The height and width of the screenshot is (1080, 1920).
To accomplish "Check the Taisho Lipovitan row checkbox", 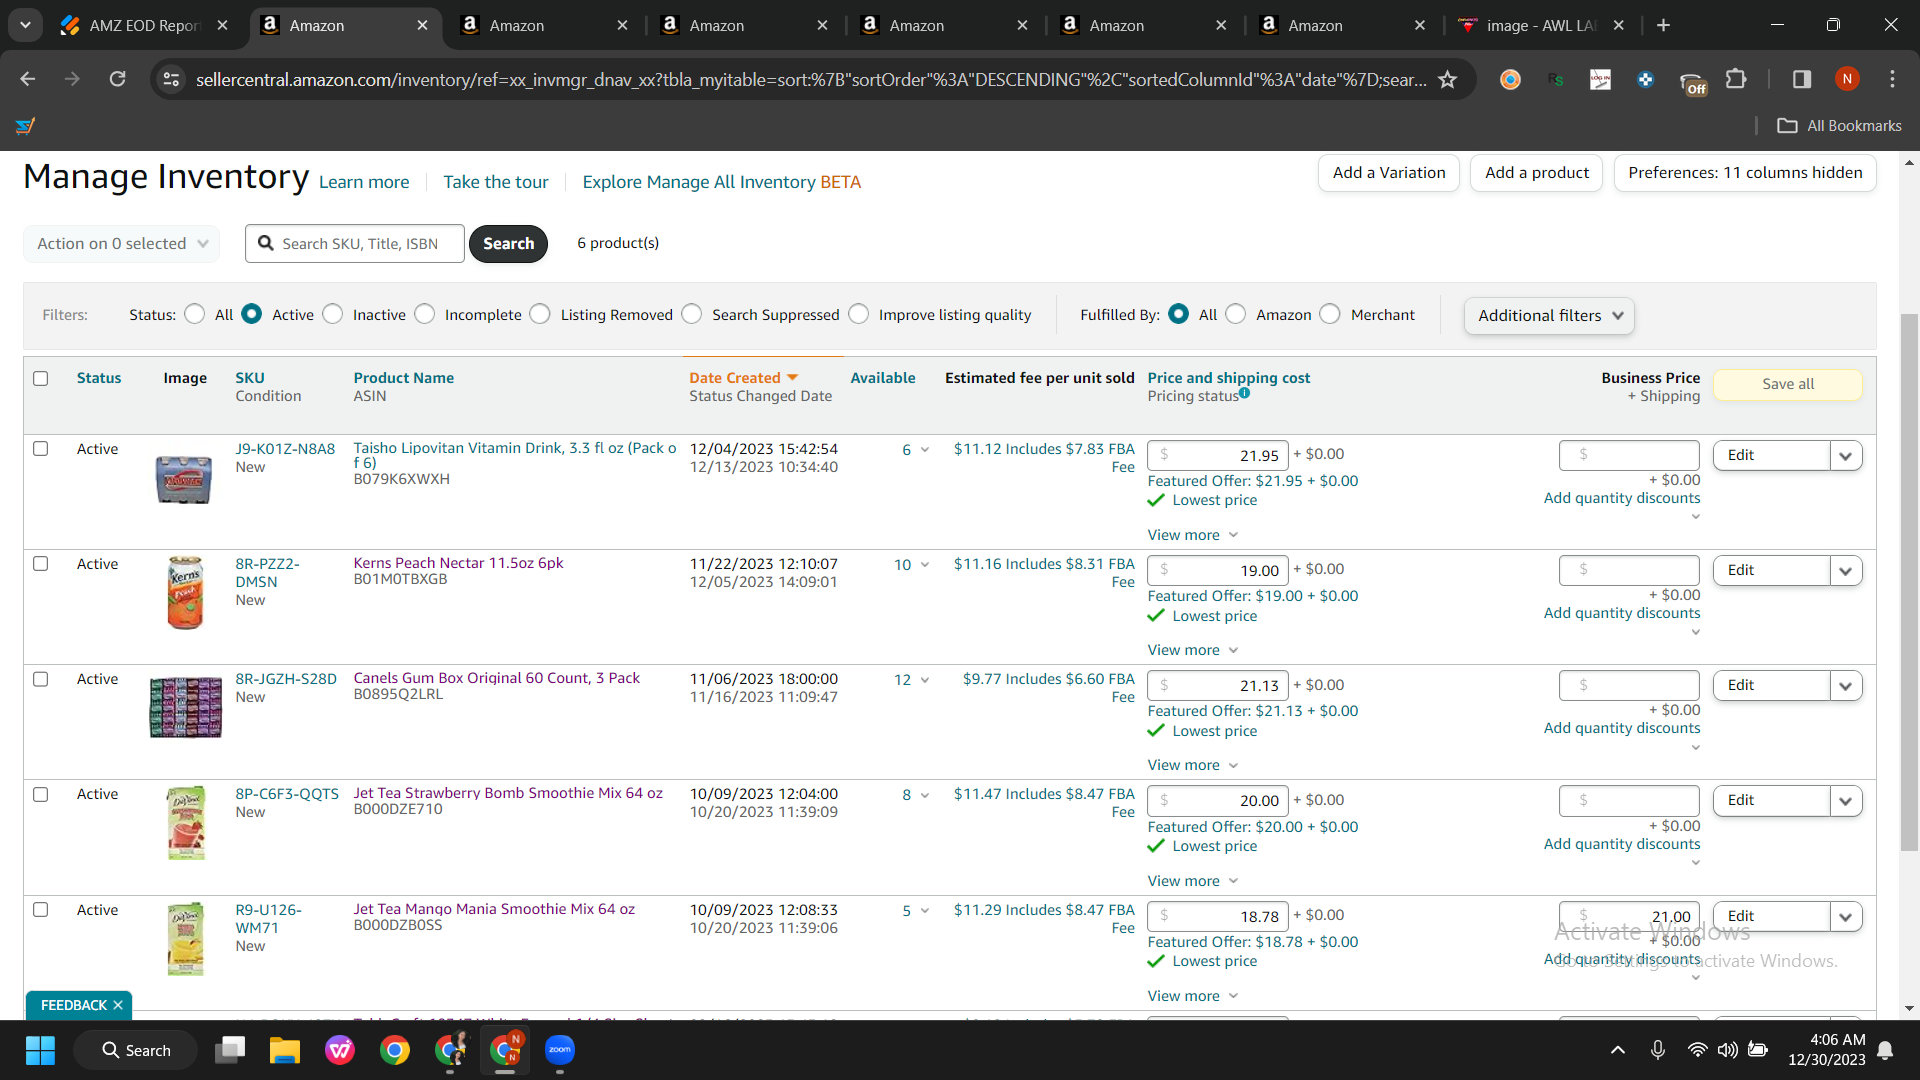I will click(x=41, y=449).
